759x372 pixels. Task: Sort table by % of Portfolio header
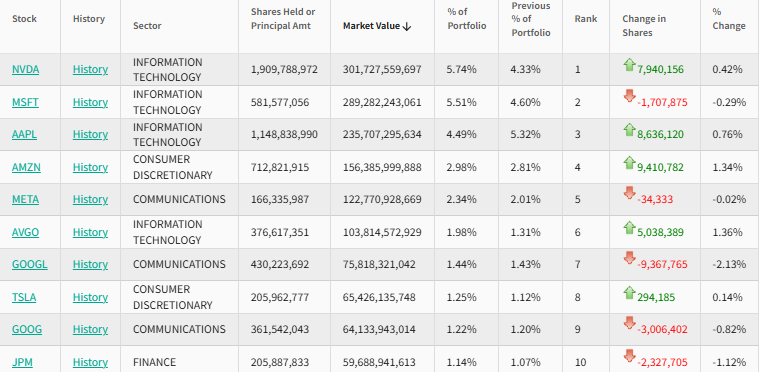[x=467, y=19]
